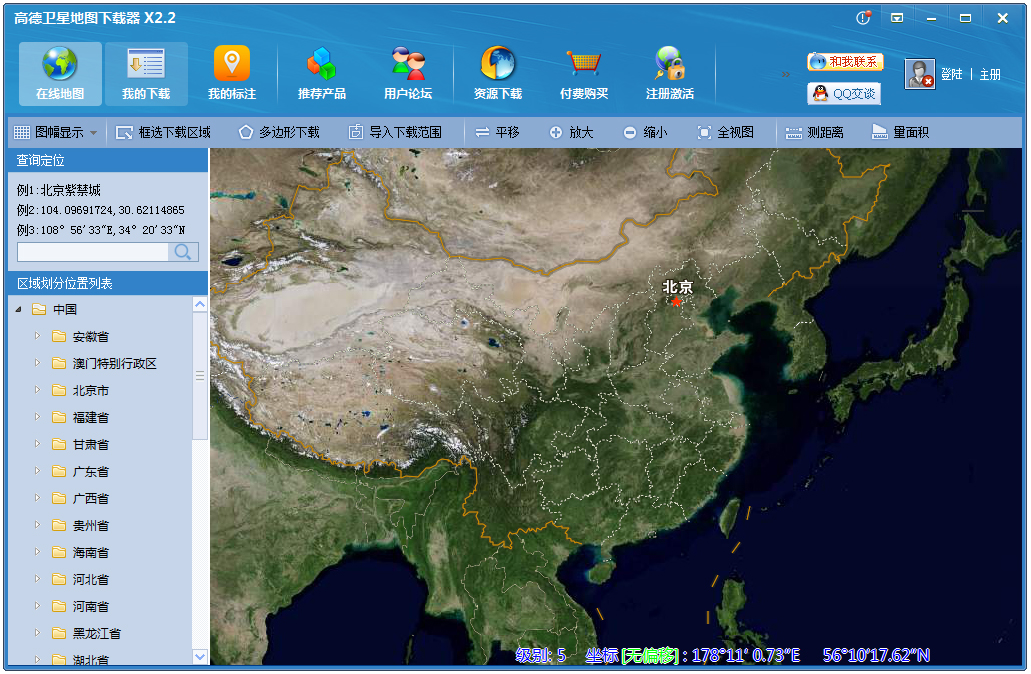Collapse the 中国 tree node
1031x674 pixels.
[x=18, y=310]
